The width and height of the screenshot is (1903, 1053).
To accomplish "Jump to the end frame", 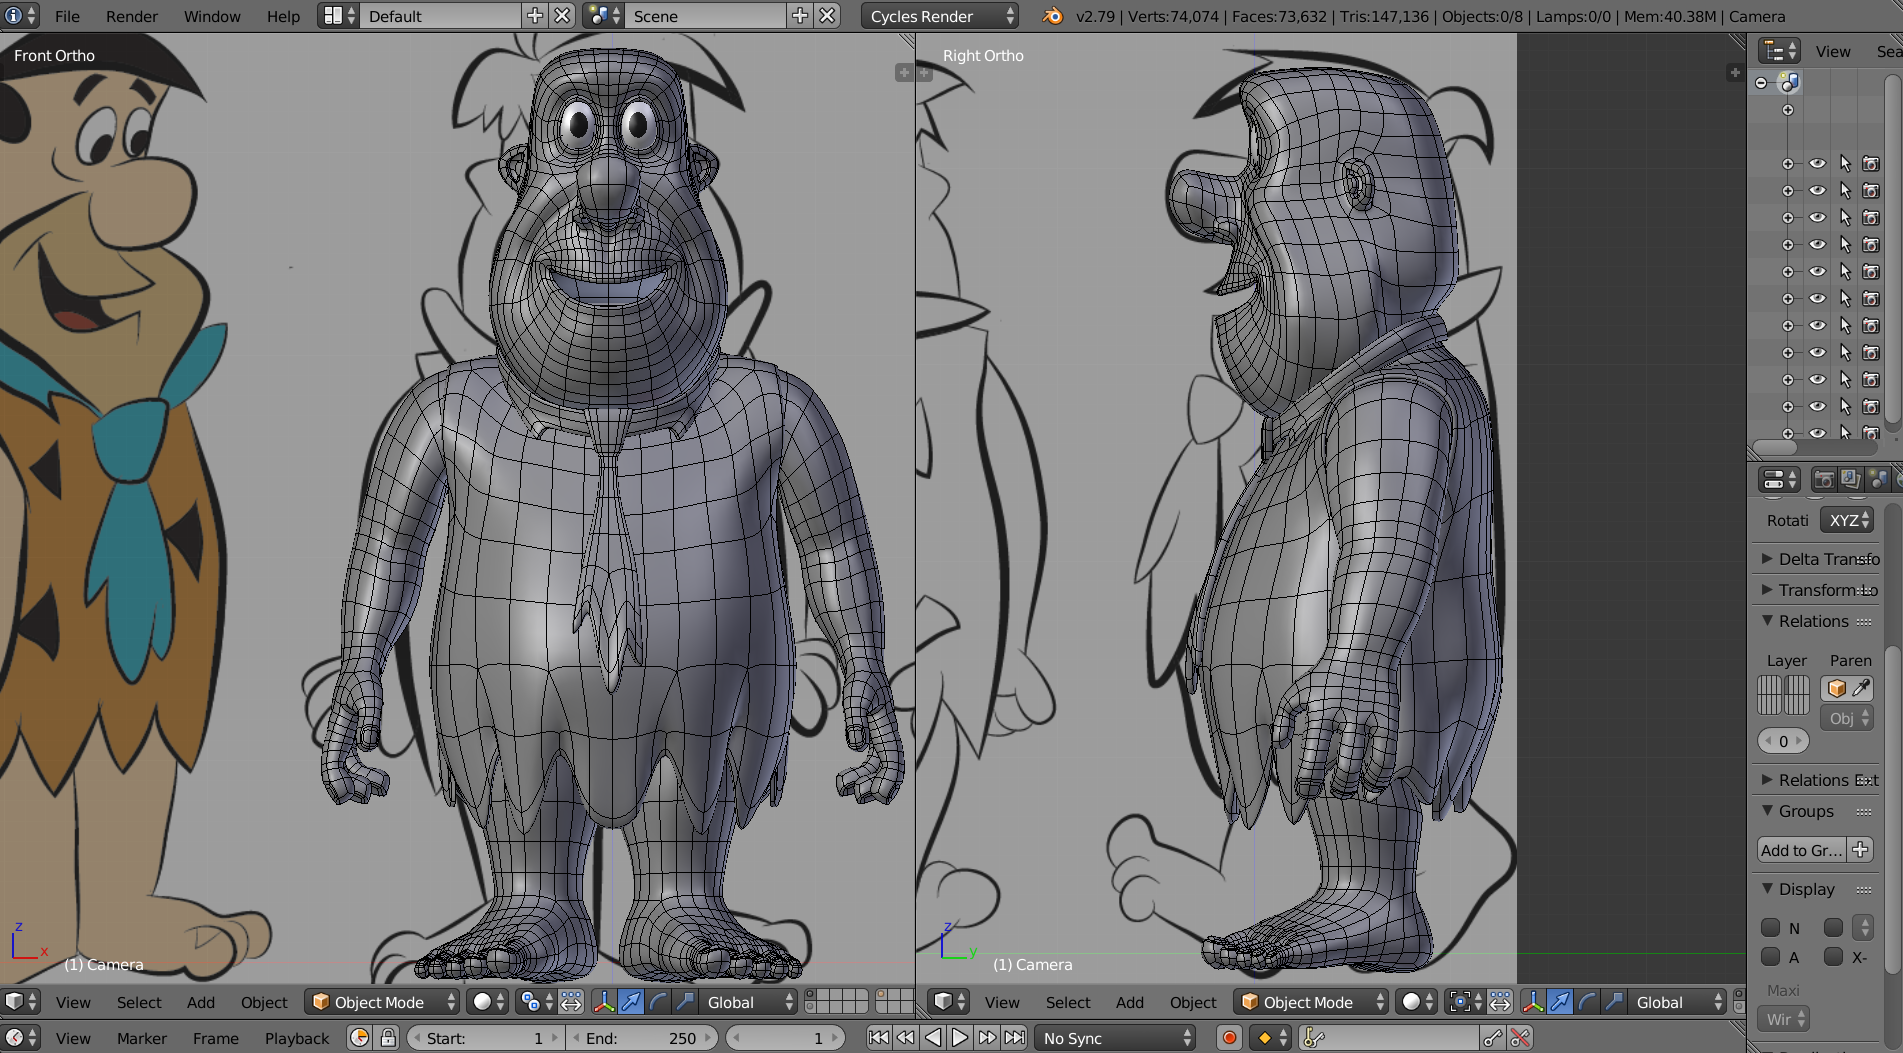I will [1014, 1038].
